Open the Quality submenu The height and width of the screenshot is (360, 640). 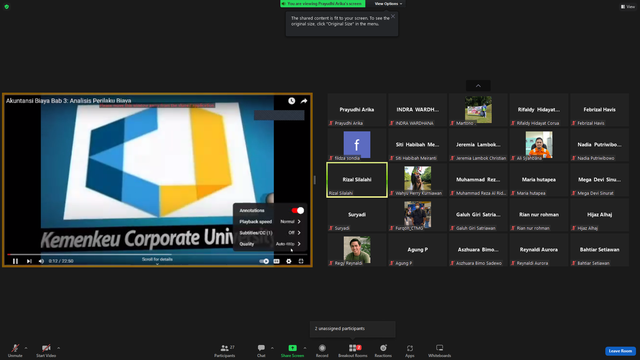[x=270, y=244]
